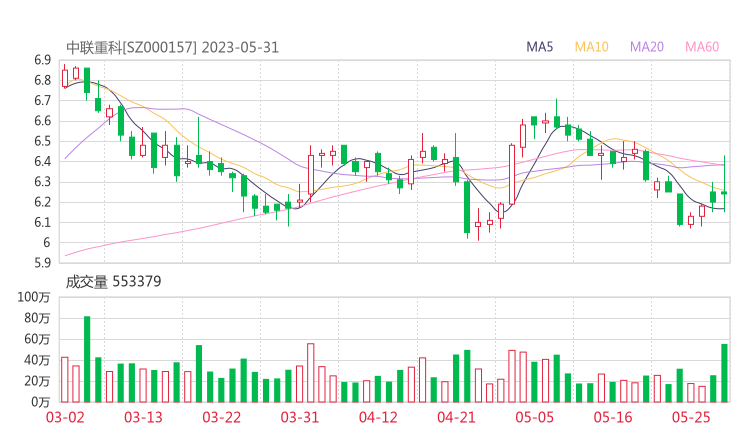Select the 03-22 date label

(x=221, y=417)
